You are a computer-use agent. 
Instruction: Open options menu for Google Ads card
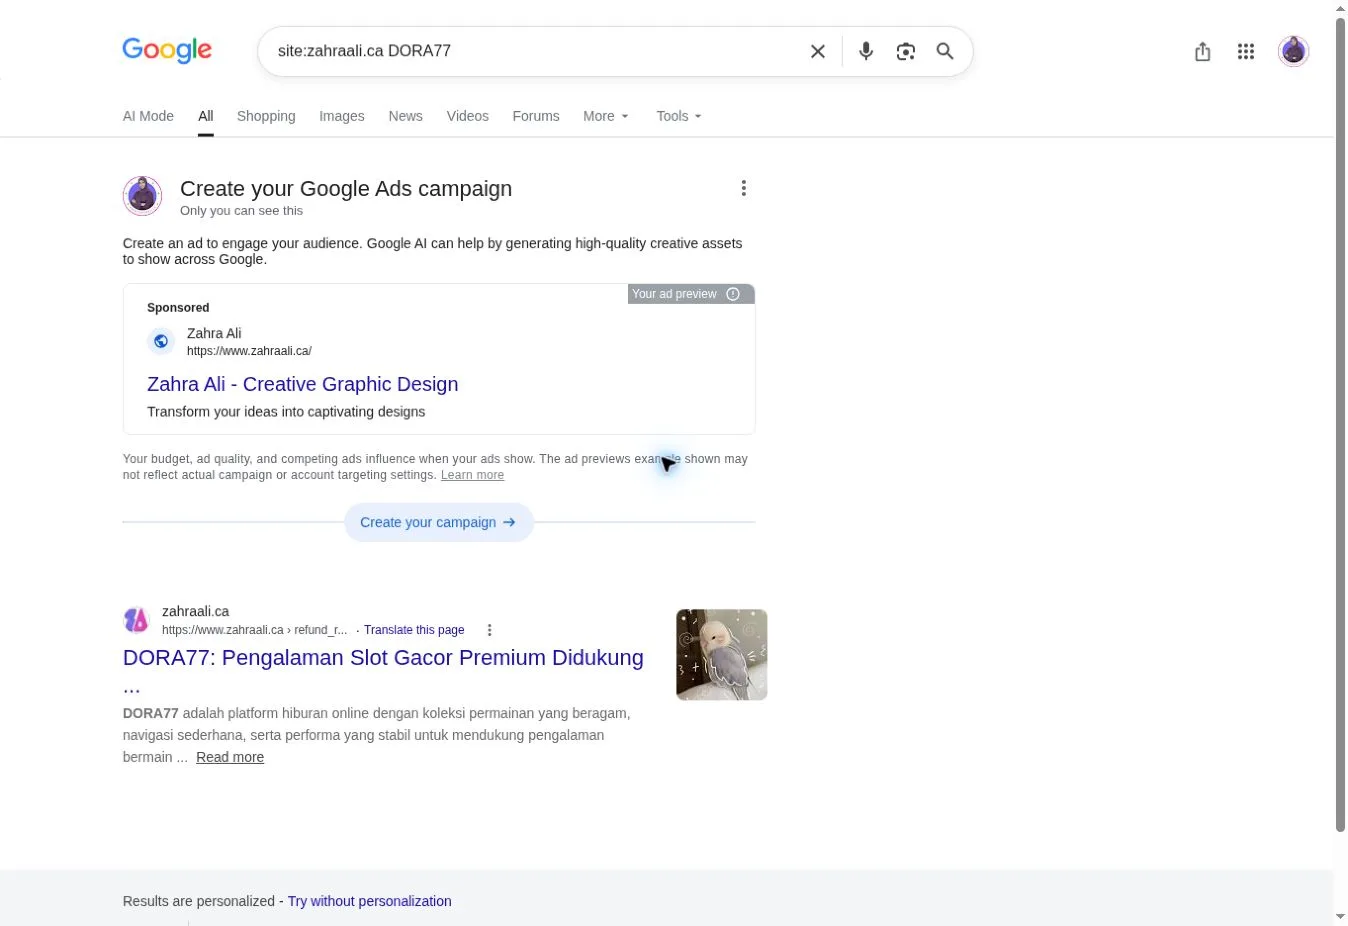click(743, 188)
